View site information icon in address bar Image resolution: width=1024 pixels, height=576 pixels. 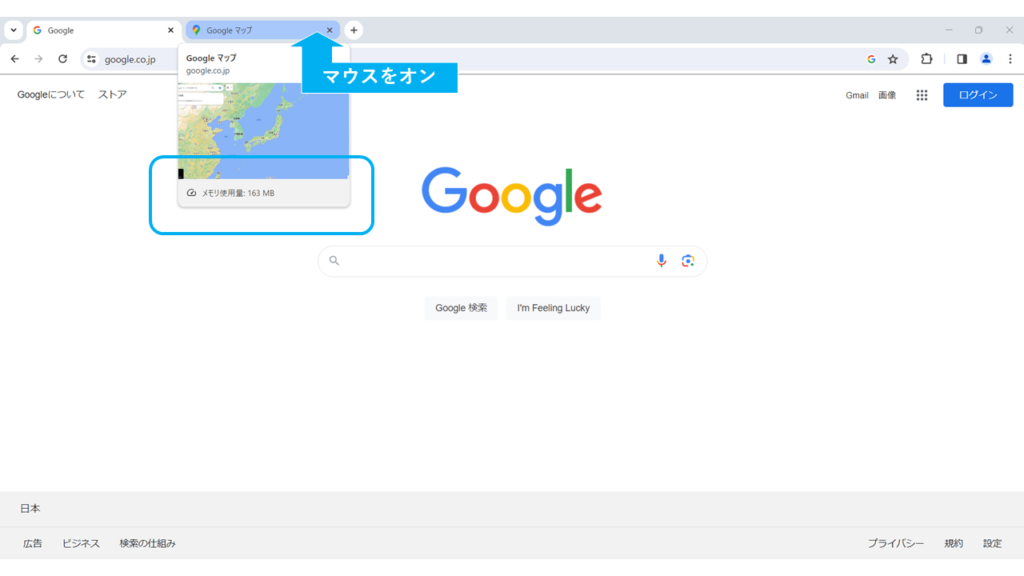(91, 59)
